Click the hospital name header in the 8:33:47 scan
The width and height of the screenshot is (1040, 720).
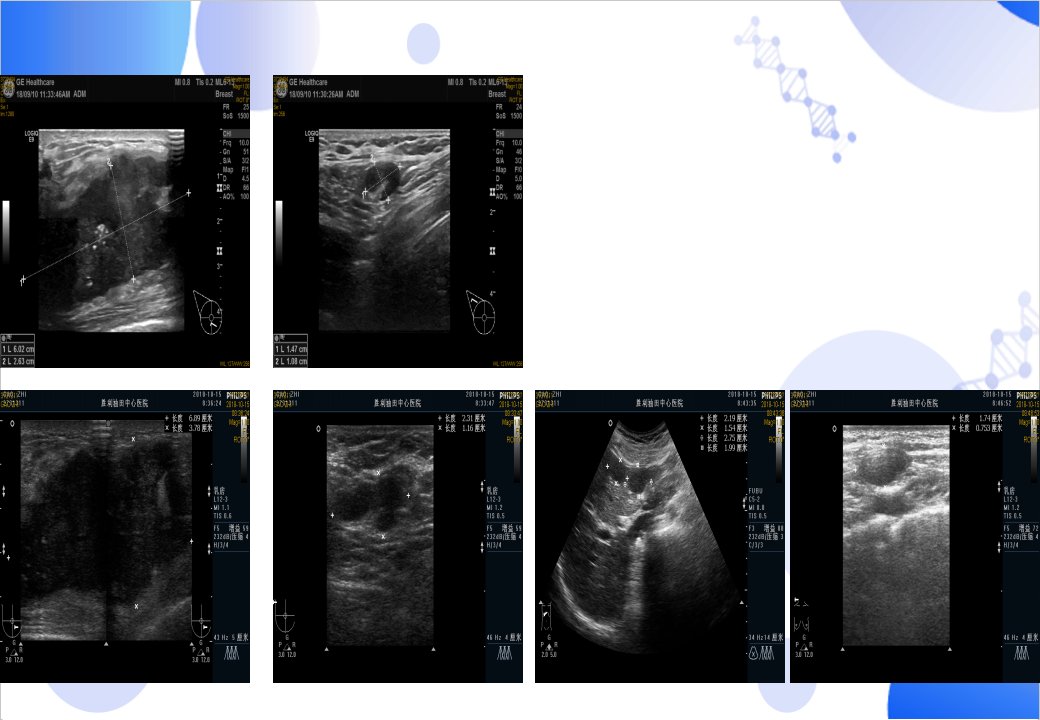(397, 402)
